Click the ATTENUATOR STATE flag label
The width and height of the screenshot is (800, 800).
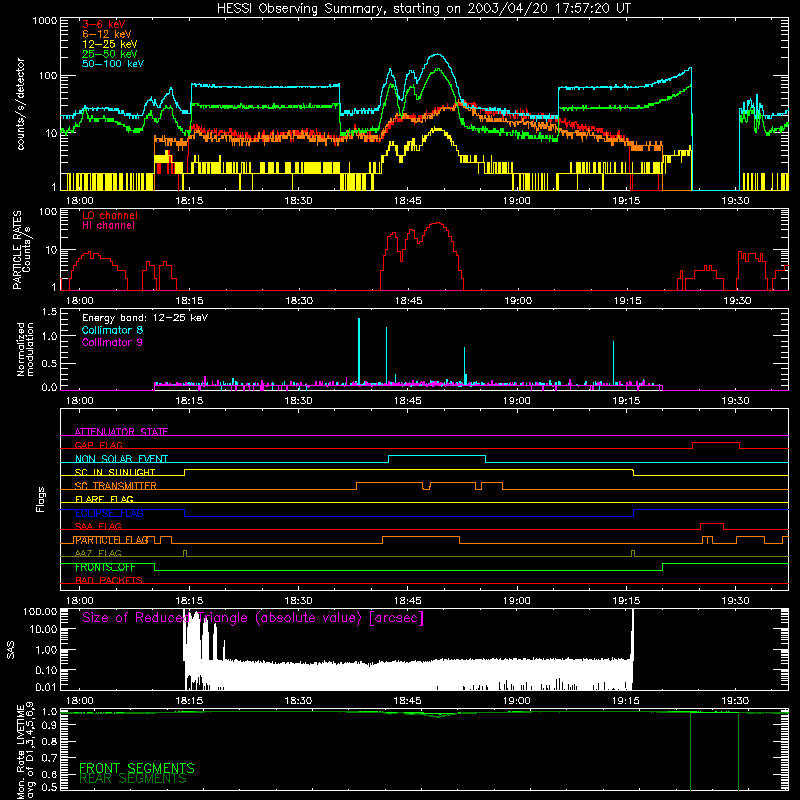click(121, 432)
